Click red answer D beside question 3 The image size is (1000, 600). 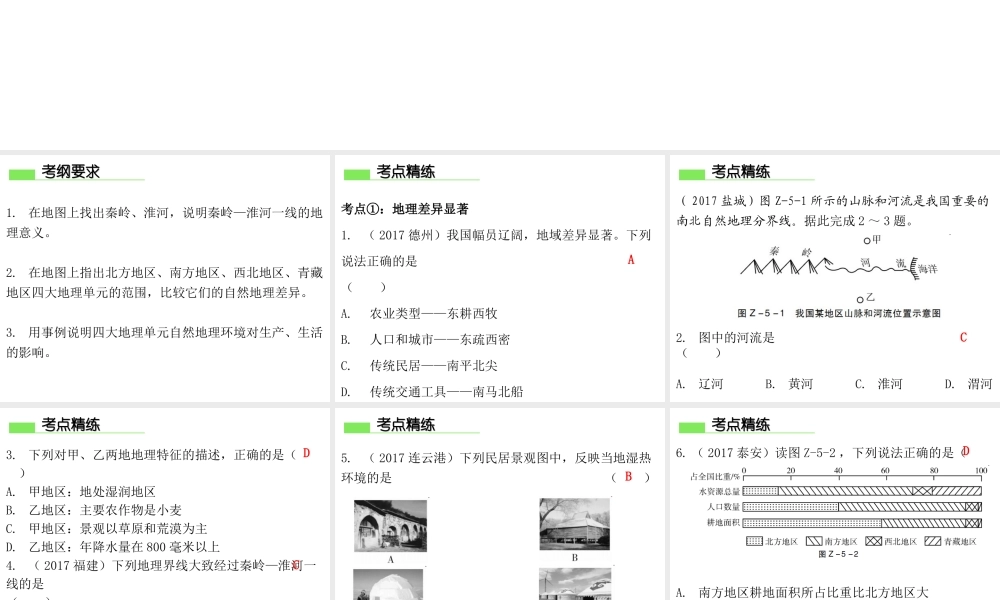307,453
